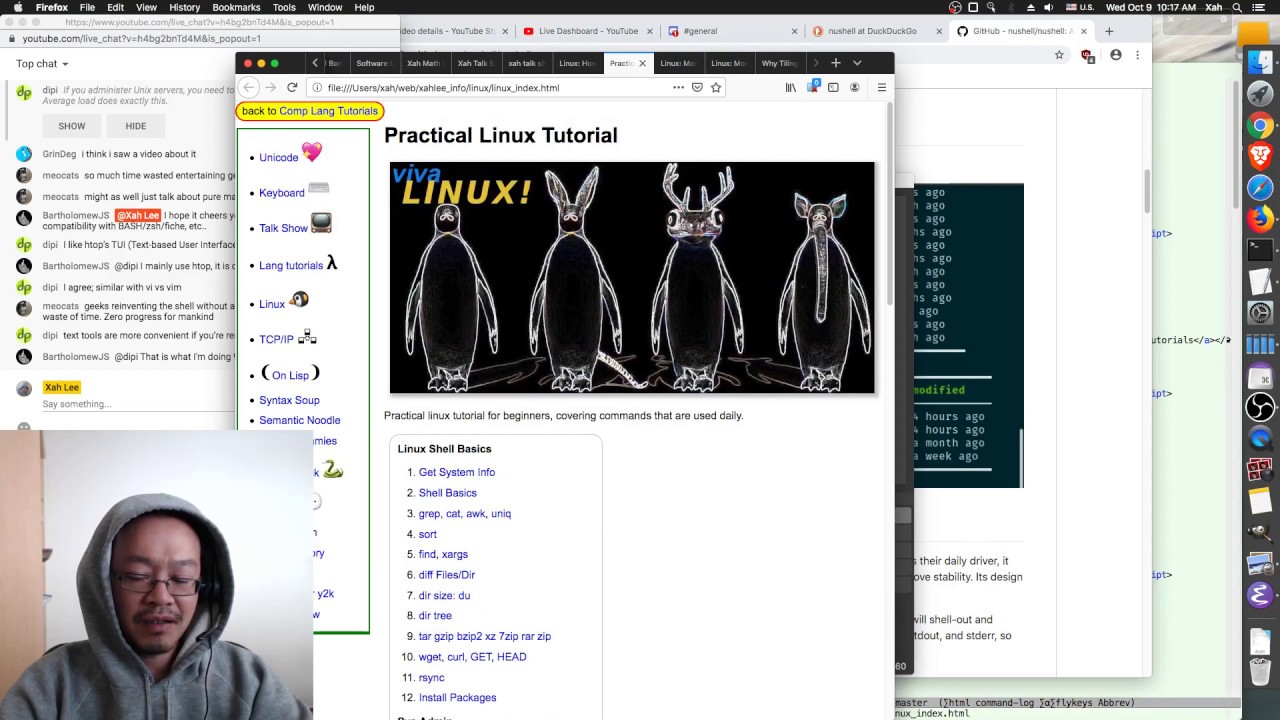1280x720 pixels.
Task: Open Get System Info tutorial link
Action: [x=457, y=472]
